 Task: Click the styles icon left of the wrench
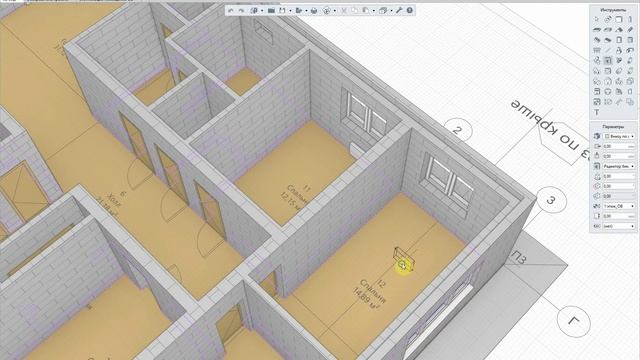[x=383, y=11]
